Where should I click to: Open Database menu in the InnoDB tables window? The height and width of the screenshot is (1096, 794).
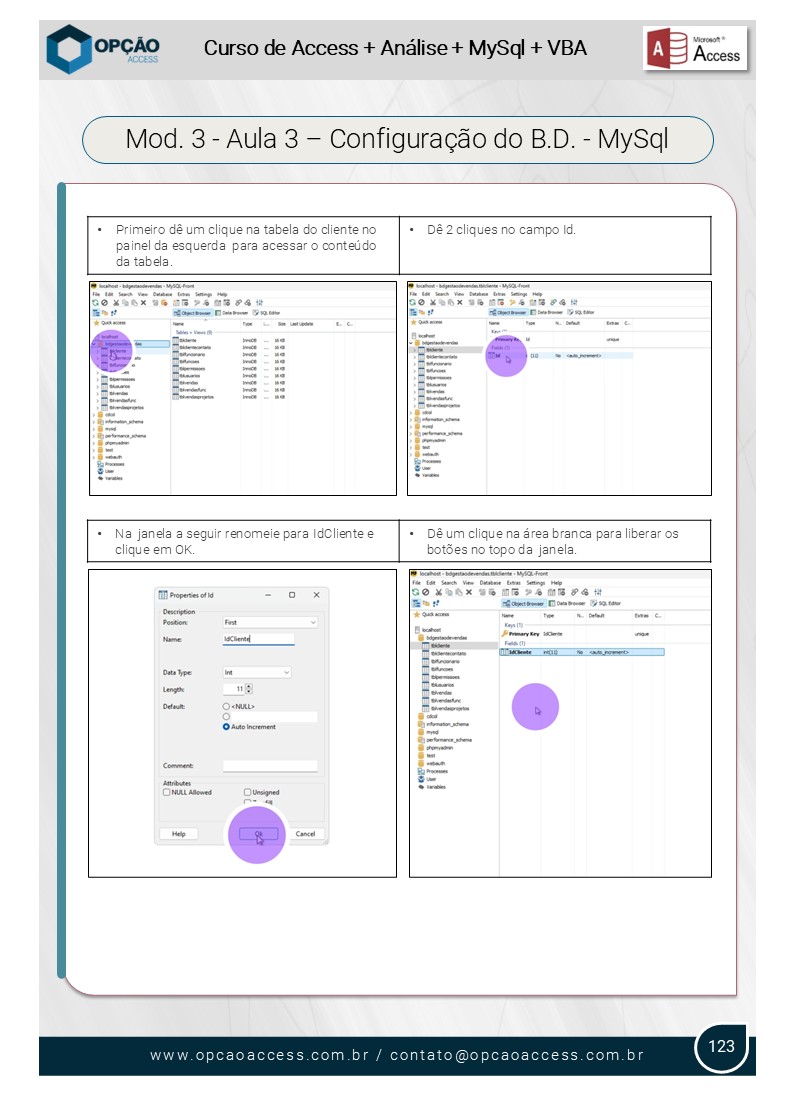pyautogui.click(x=163, y=294)
